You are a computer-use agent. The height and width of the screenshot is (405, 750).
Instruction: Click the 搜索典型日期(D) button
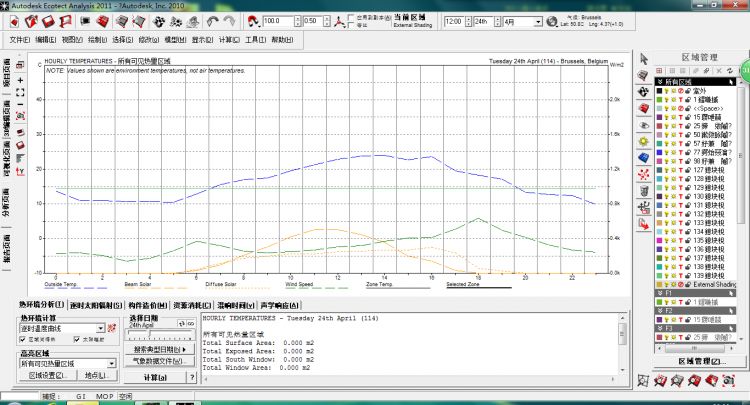pos(160,350)
